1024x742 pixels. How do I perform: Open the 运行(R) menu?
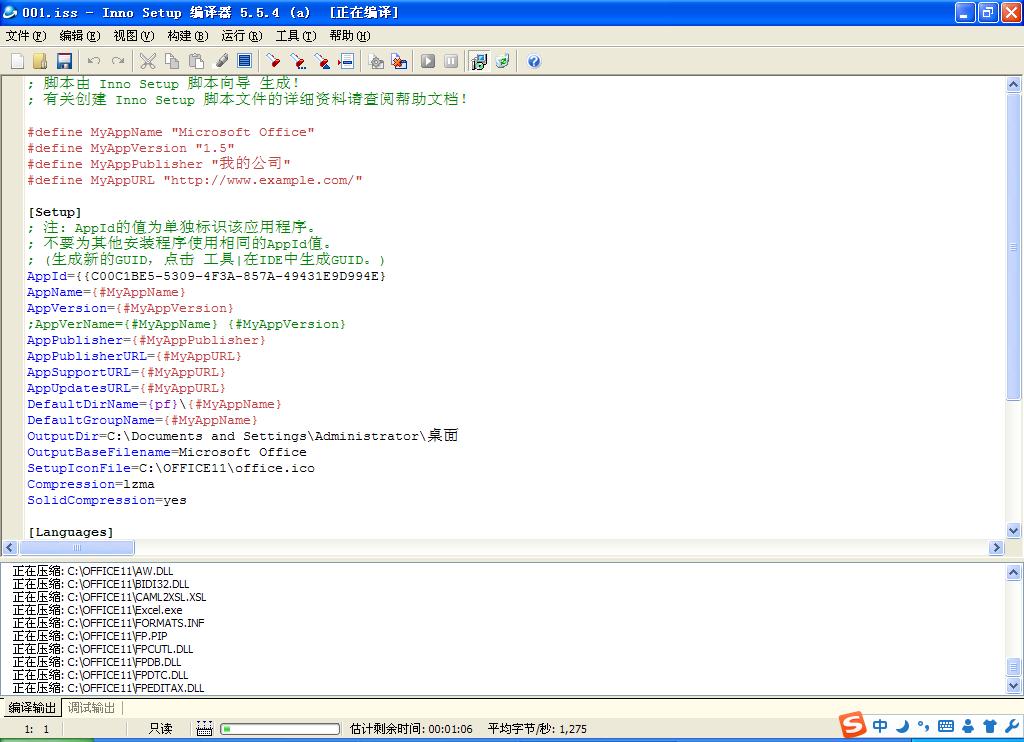pyautogui.click(x=242, y=36)
